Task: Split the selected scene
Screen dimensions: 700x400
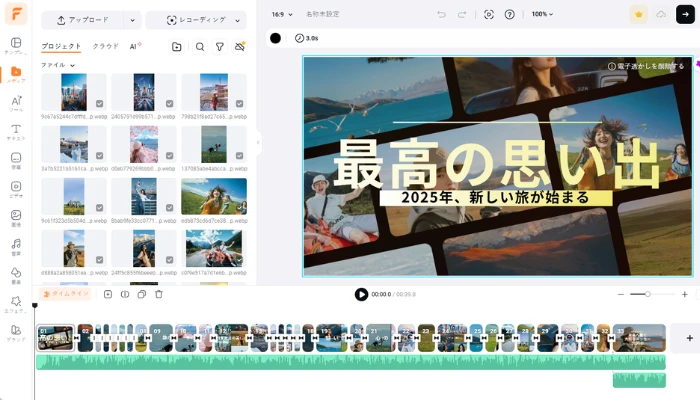Action: (x=125, y=294)
